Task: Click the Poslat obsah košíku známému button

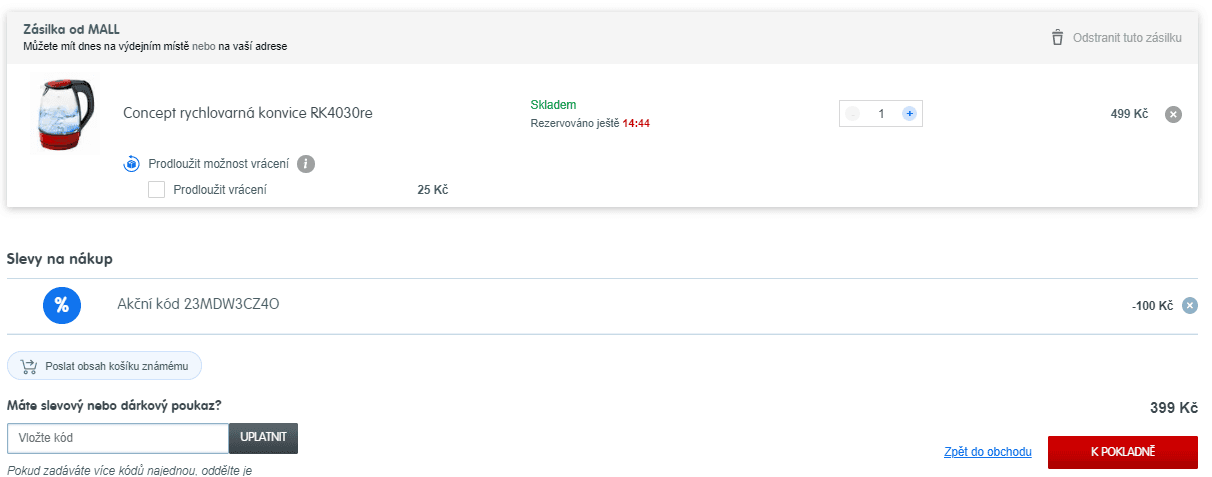Action: coord(104,366)
